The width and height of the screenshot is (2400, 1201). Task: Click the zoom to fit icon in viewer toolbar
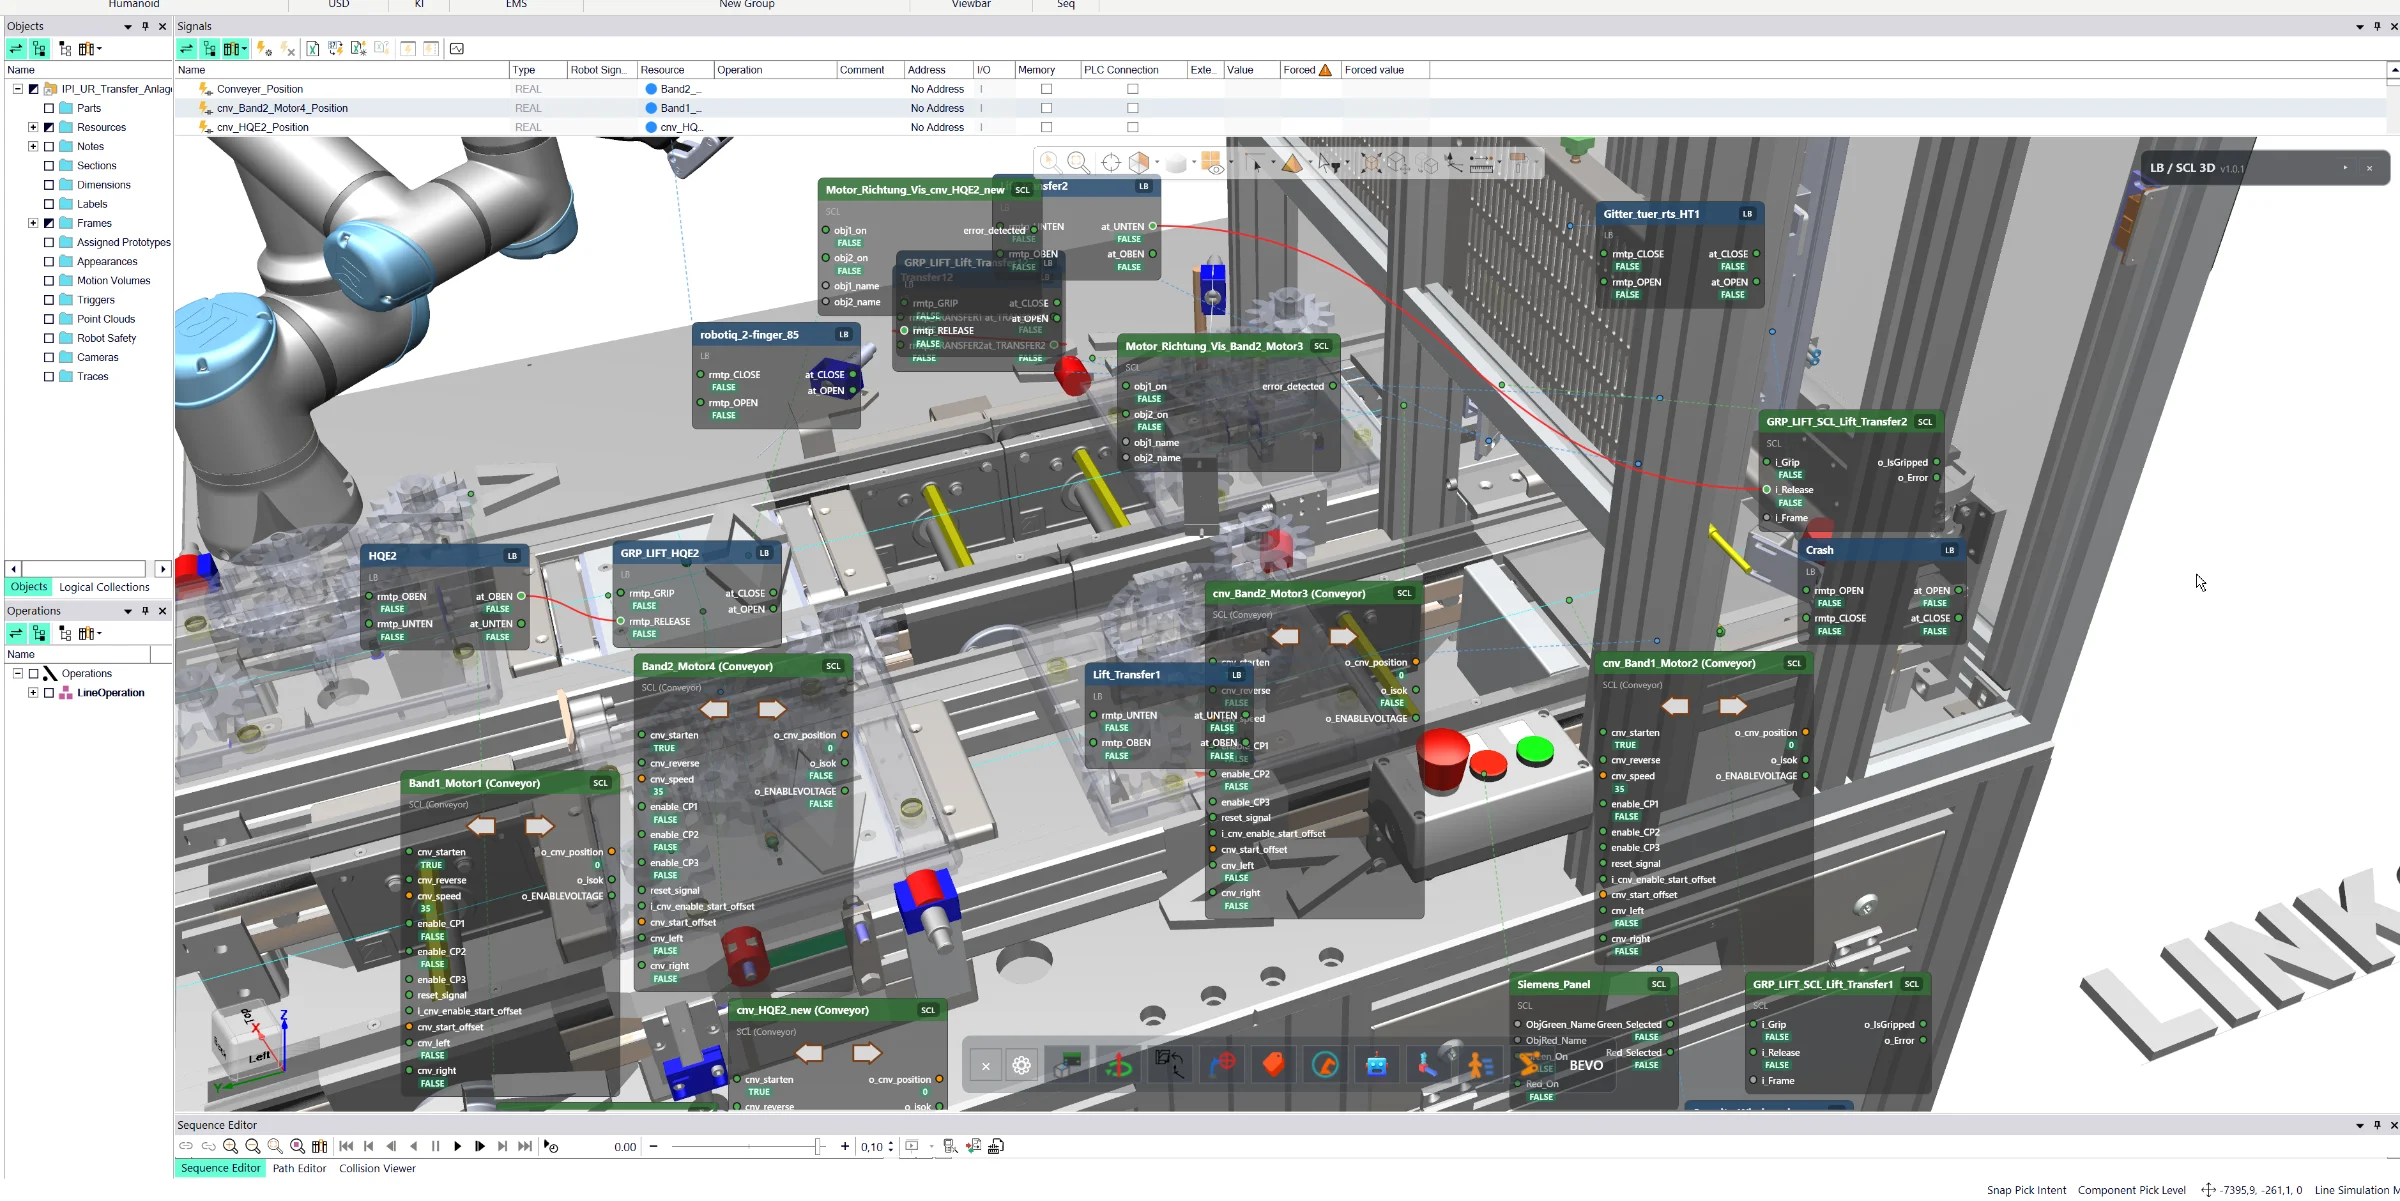1078,162
